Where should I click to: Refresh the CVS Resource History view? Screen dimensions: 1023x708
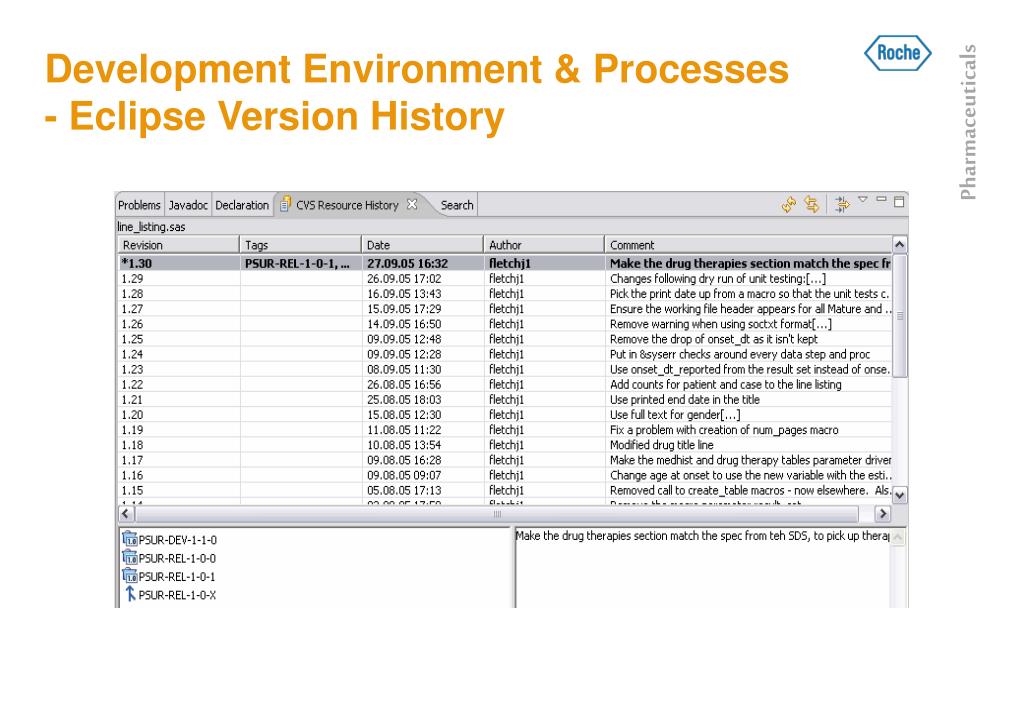pyautogui.click(x=789, y=205)
